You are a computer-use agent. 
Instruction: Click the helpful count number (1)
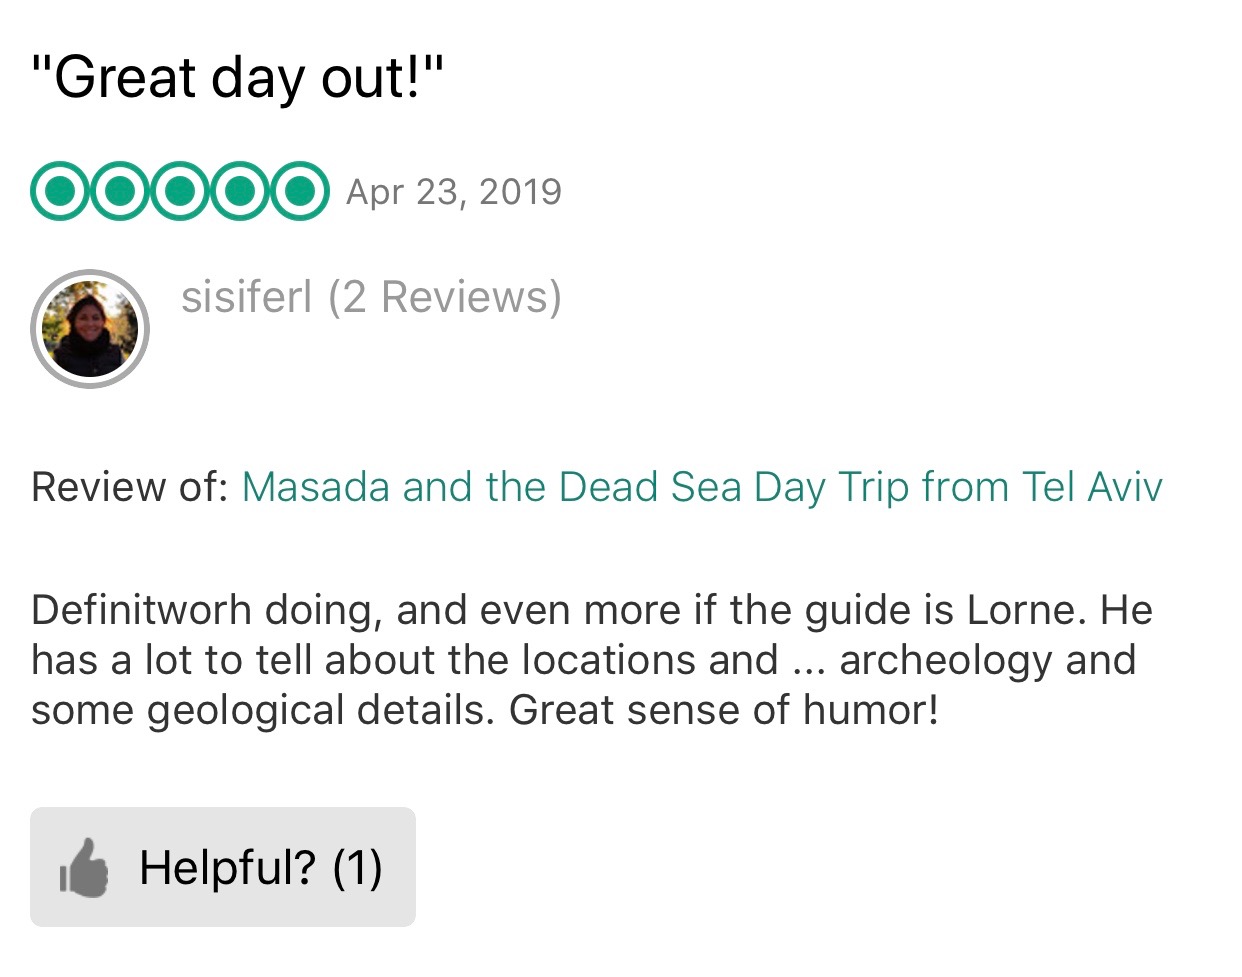tap(357, 867)
